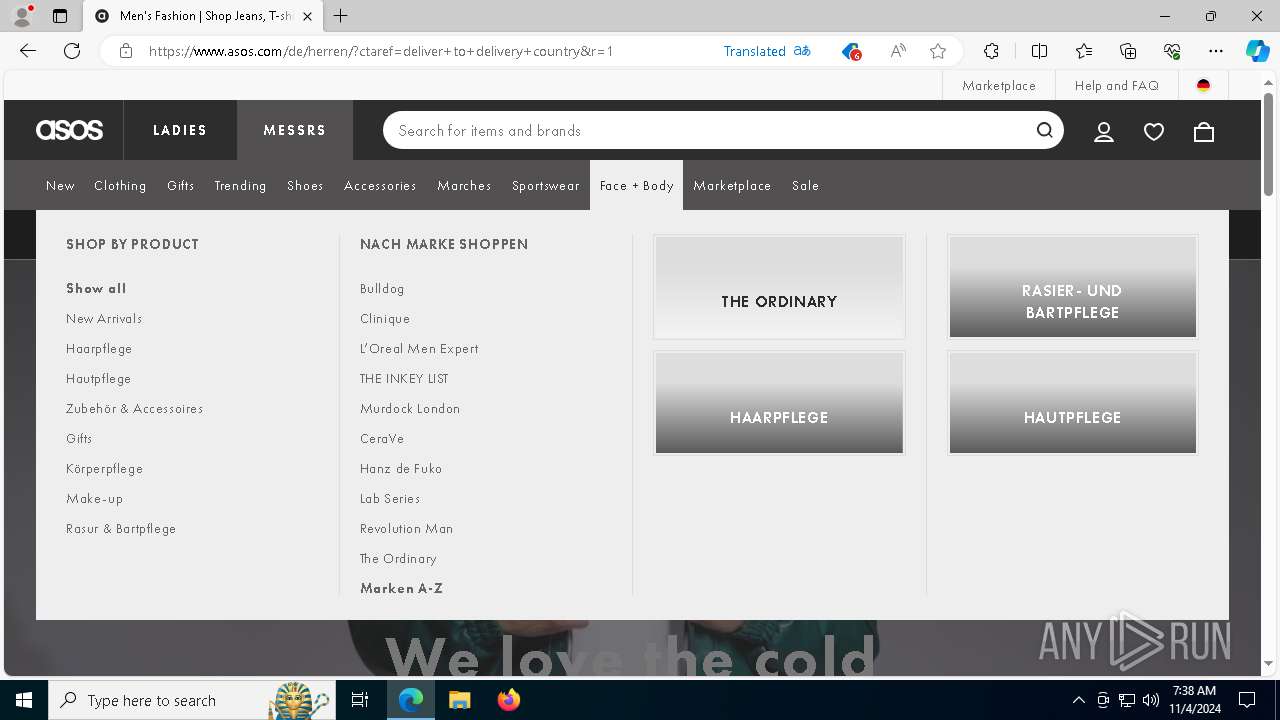Open Edge settings and more menu
Image resolution: width=1280 pixels, height=720 pixels.
tap(1216, 51)
